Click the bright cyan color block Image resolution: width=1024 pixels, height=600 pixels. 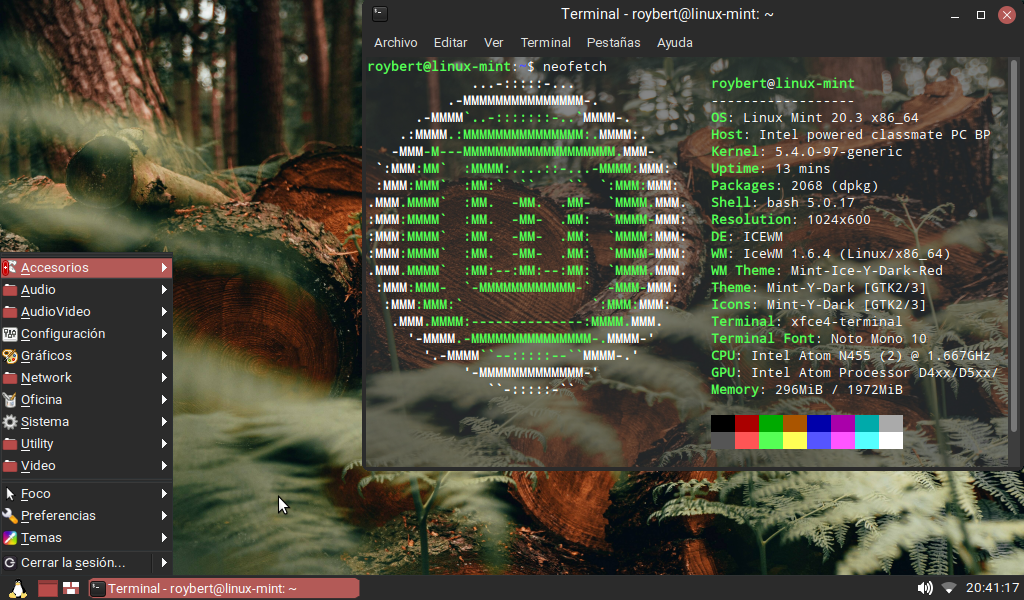867,440
